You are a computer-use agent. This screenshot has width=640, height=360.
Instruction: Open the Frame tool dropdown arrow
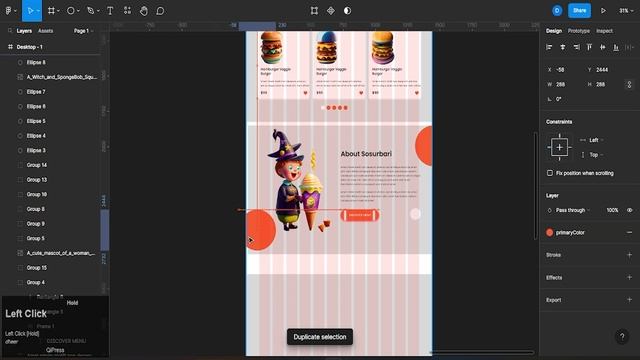pos(58,11)
